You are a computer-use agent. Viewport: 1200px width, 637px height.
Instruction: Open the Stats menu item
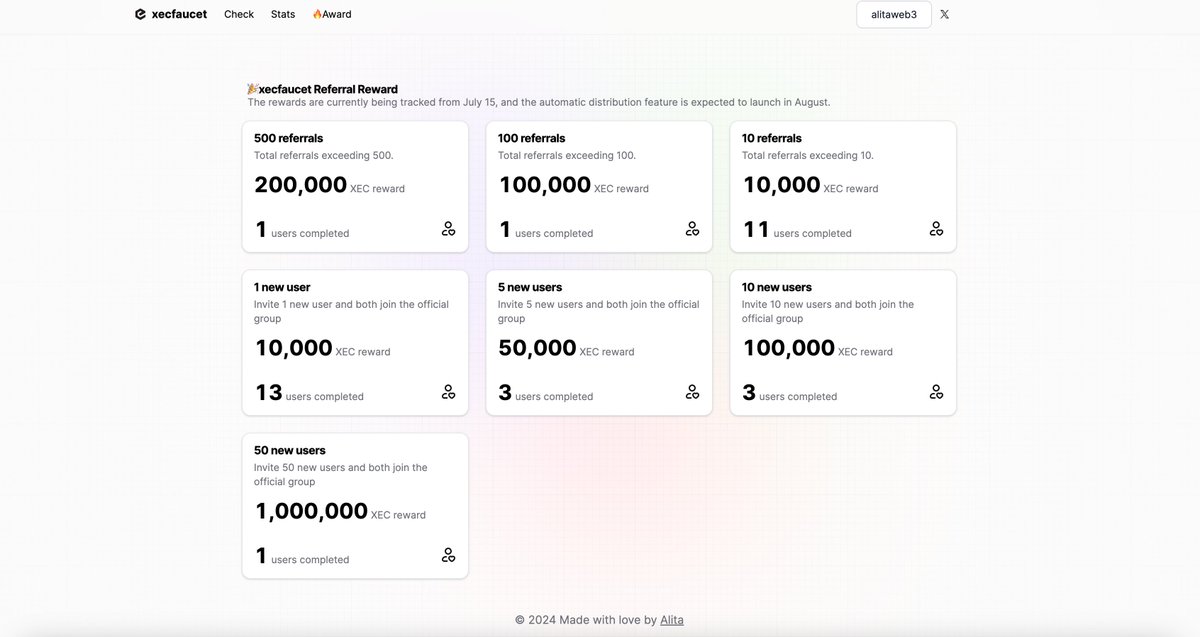pos(283,14)
